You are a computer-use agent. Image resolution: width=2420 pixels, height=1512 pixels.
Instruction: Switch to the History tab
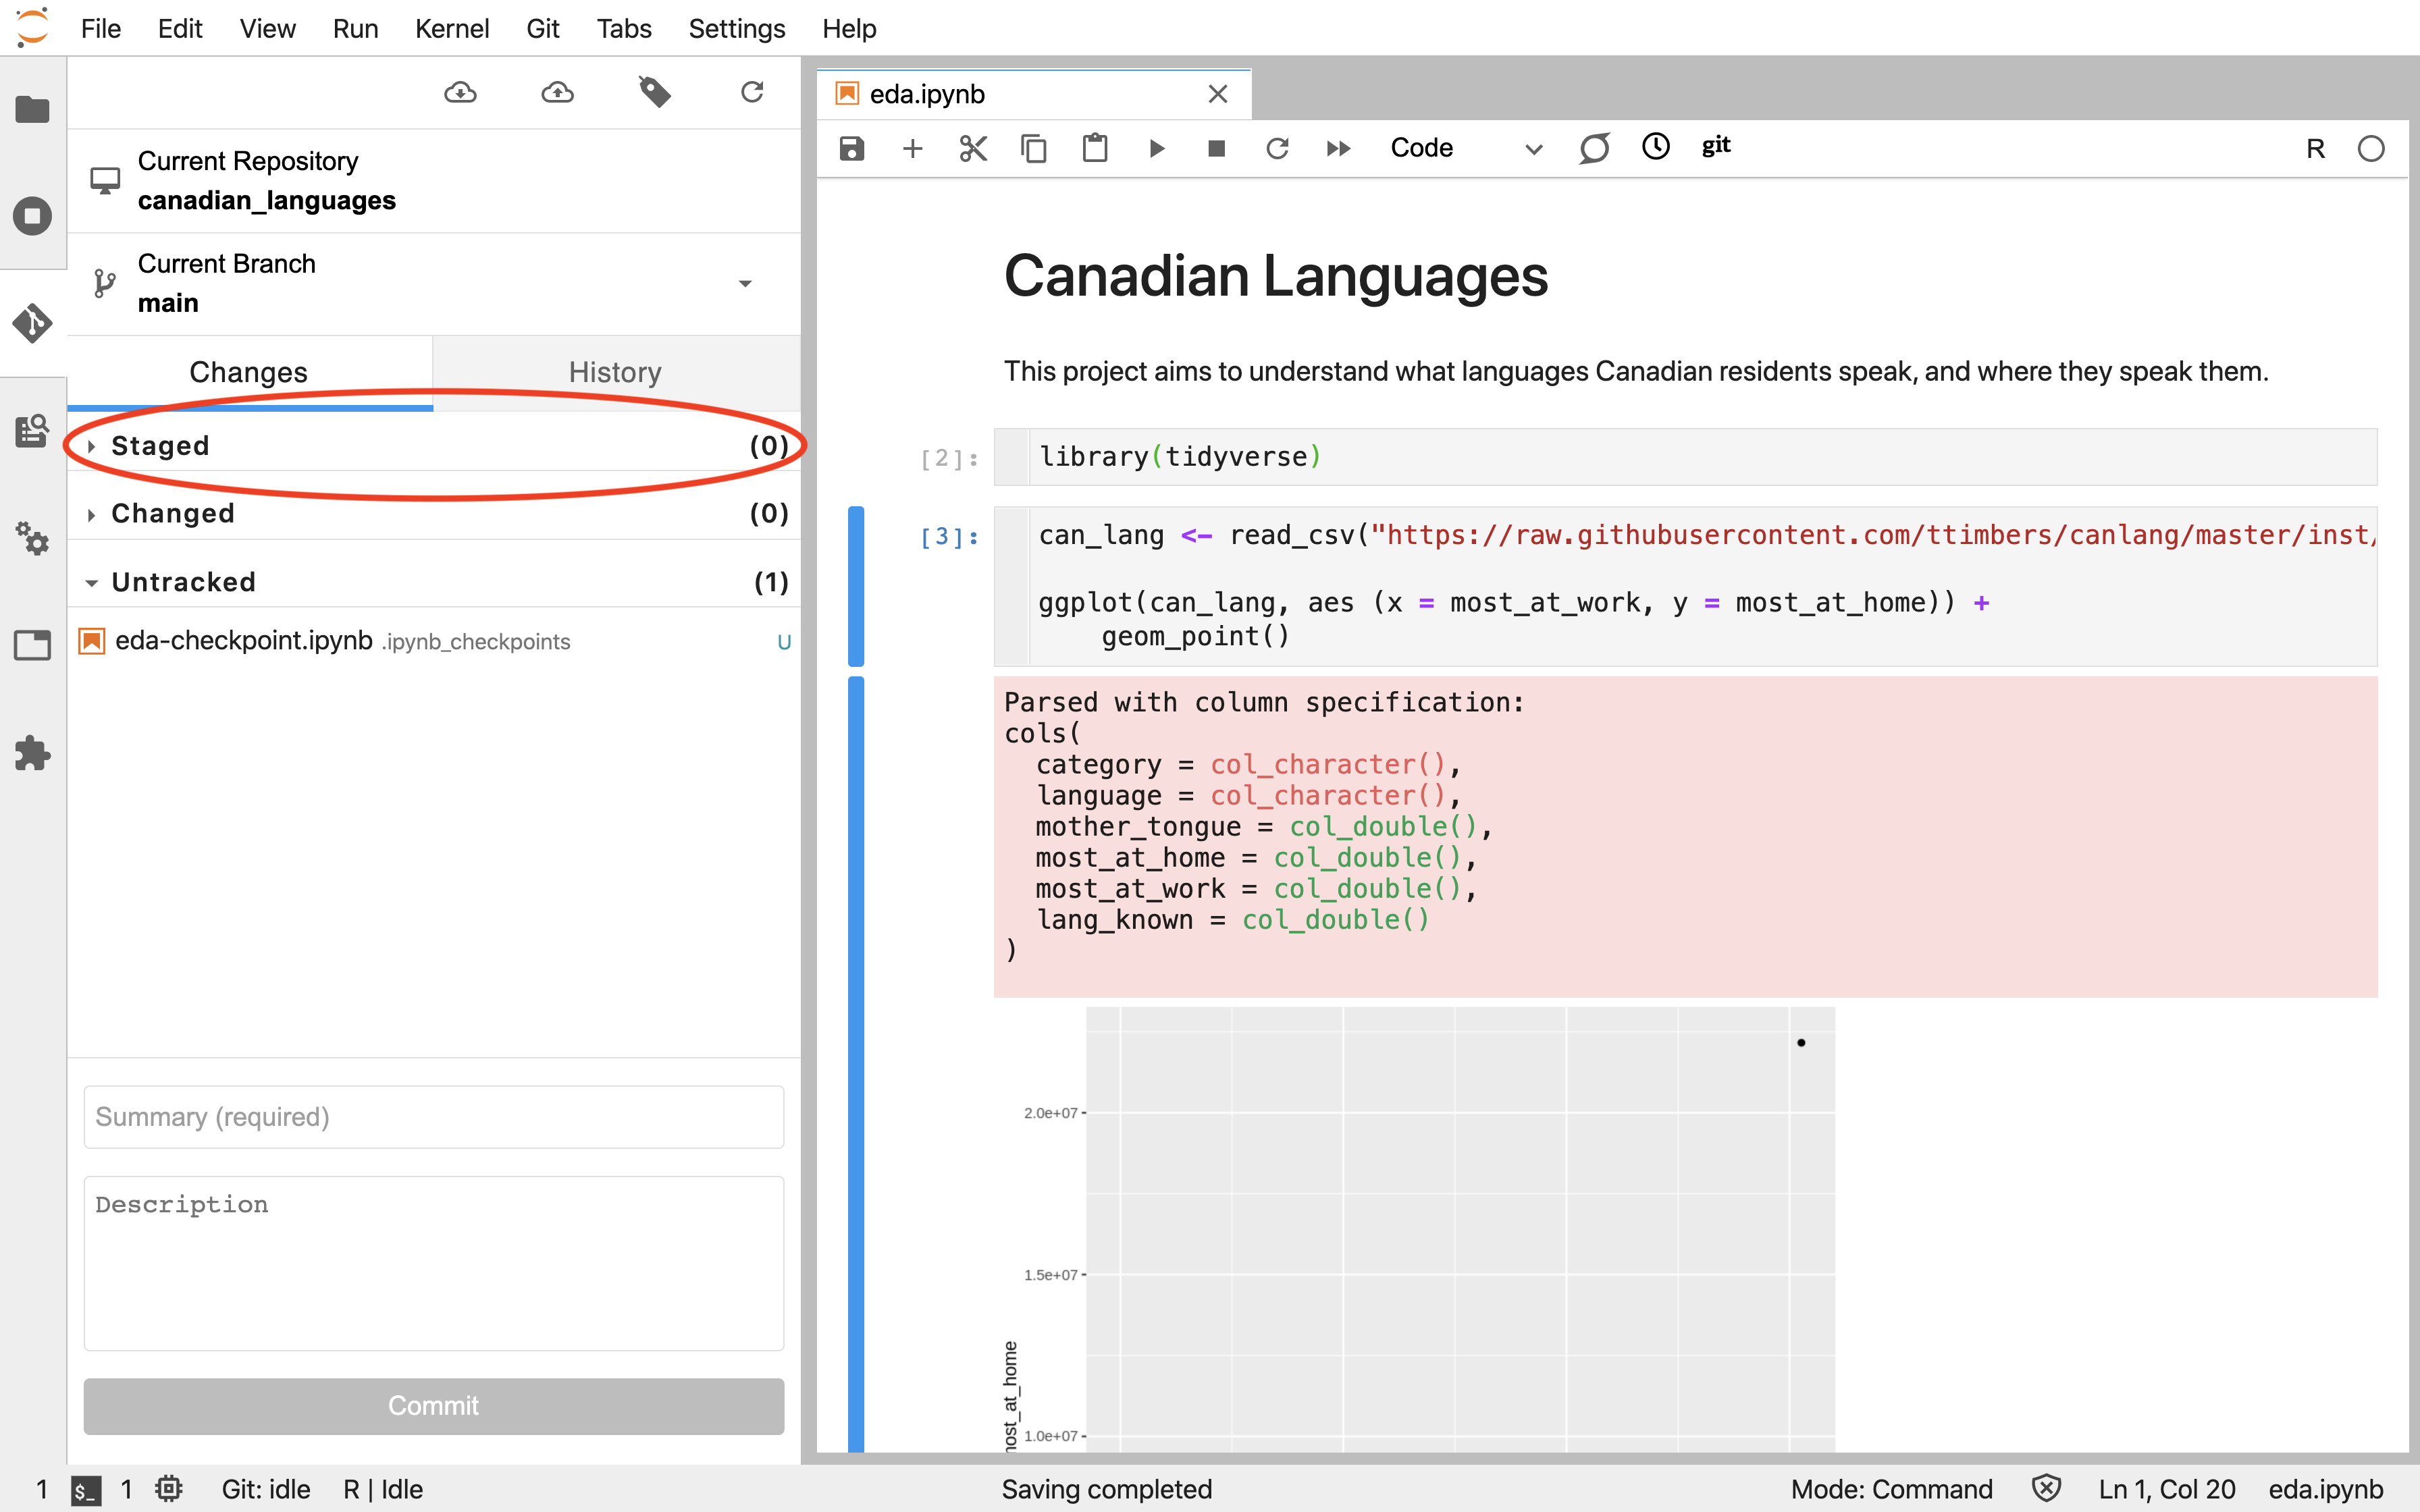click(x=616, y=373)
